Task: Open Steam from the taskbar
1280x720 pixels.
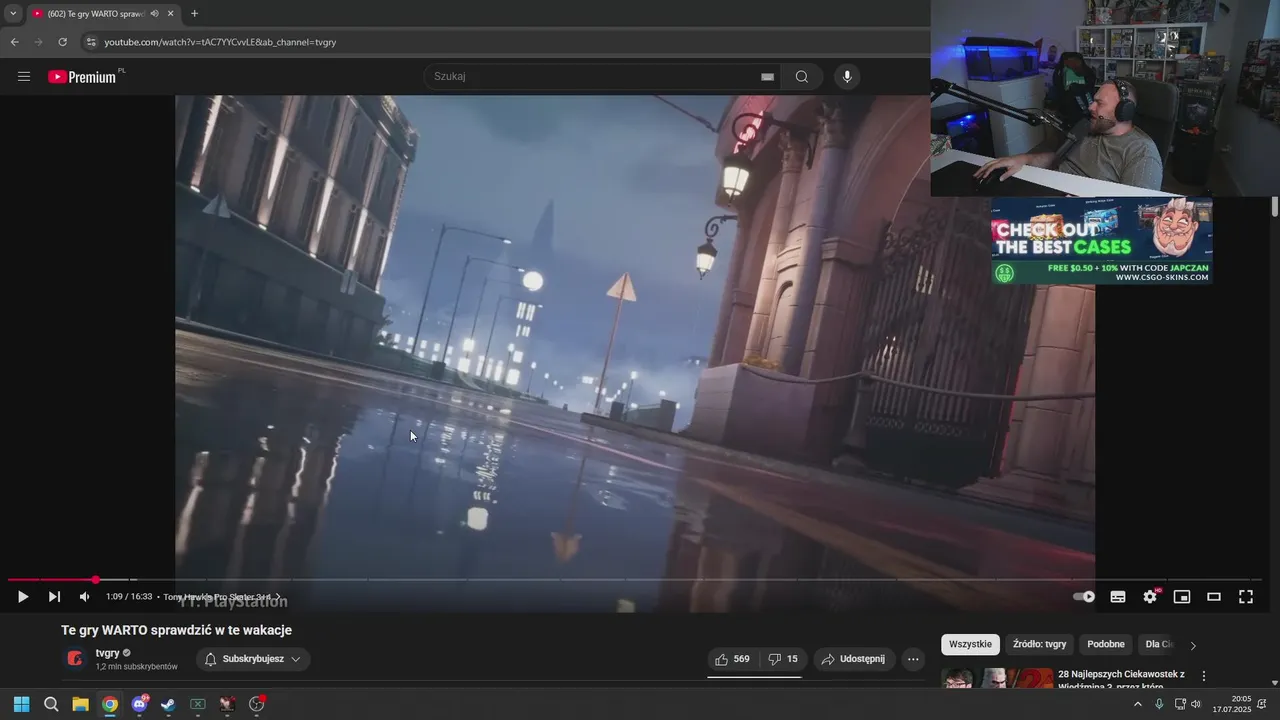Action: pos(168,704)
